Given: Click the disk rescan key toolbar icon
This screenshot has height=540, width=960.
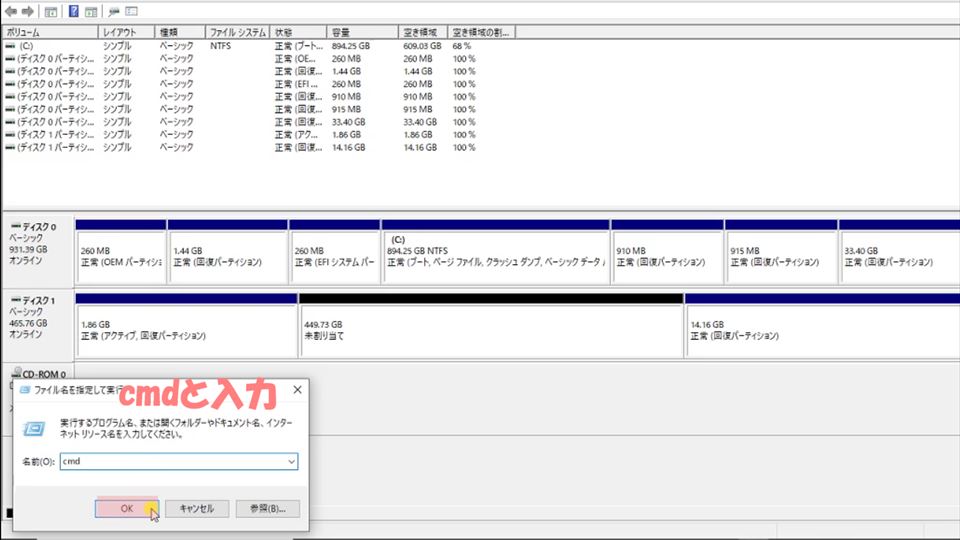Looking at the screenshot, I should [x=113, y=11].
